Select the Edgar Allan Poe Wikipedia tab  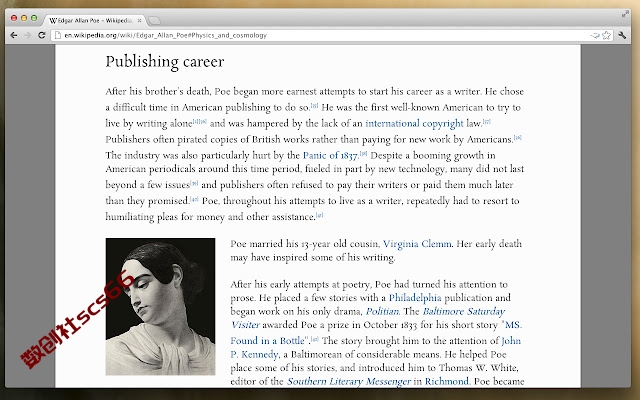point(95,20)
